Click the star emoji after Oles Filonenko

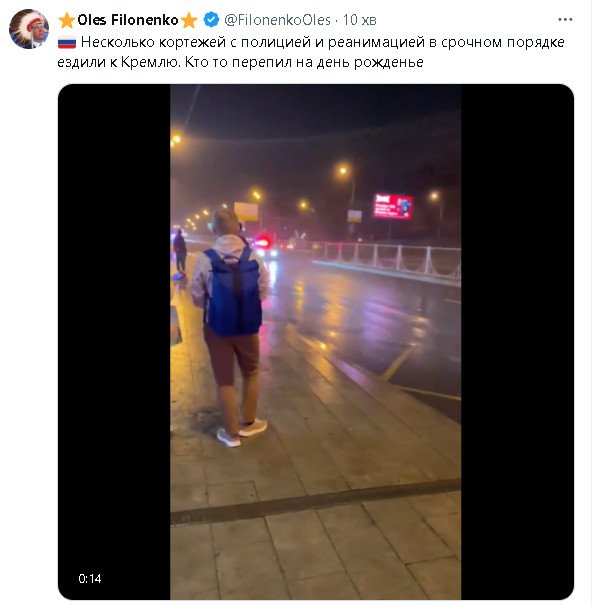click(189, 20)
